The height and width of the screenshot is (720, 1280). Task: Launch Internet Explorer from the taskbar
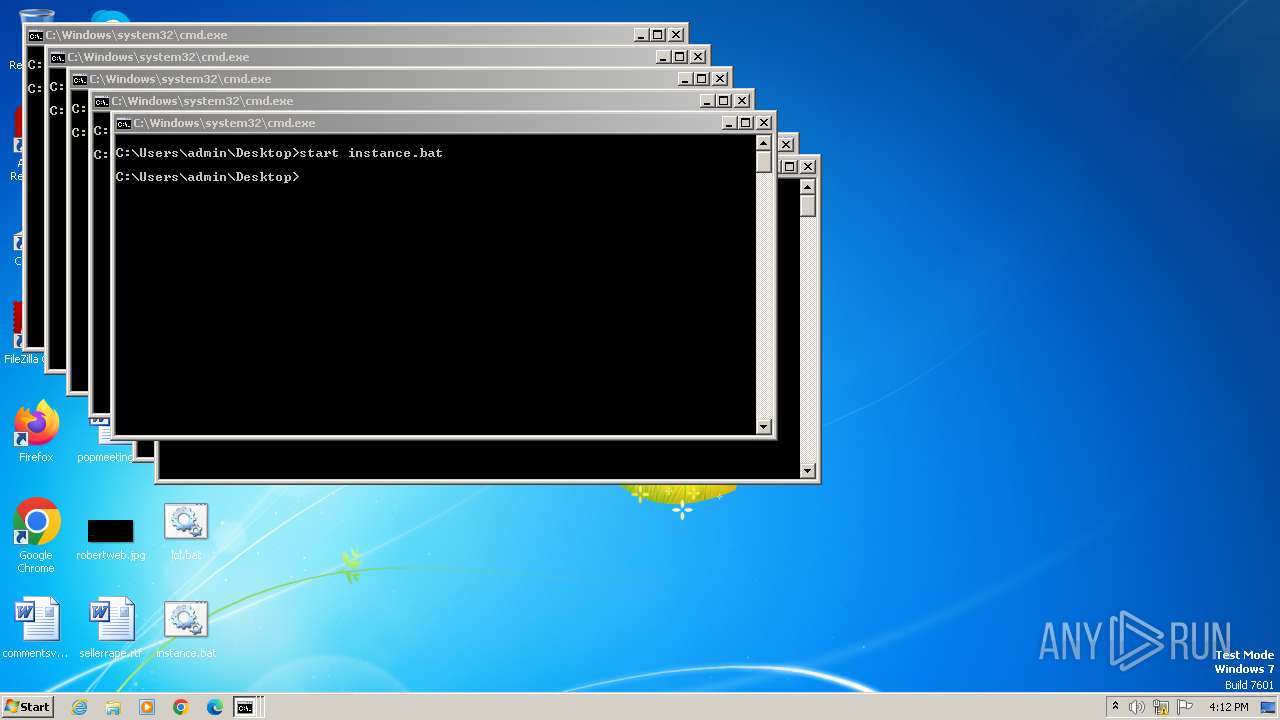pos(79,707)
